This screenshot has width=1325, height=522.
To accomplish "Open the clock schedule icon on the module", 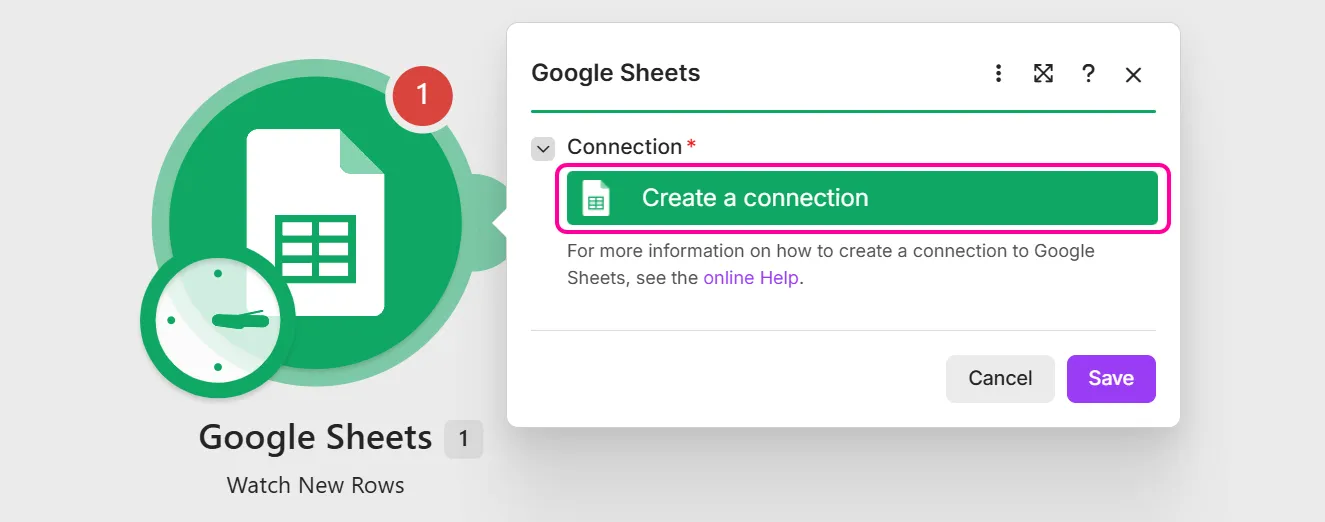I will pos(218,320).
